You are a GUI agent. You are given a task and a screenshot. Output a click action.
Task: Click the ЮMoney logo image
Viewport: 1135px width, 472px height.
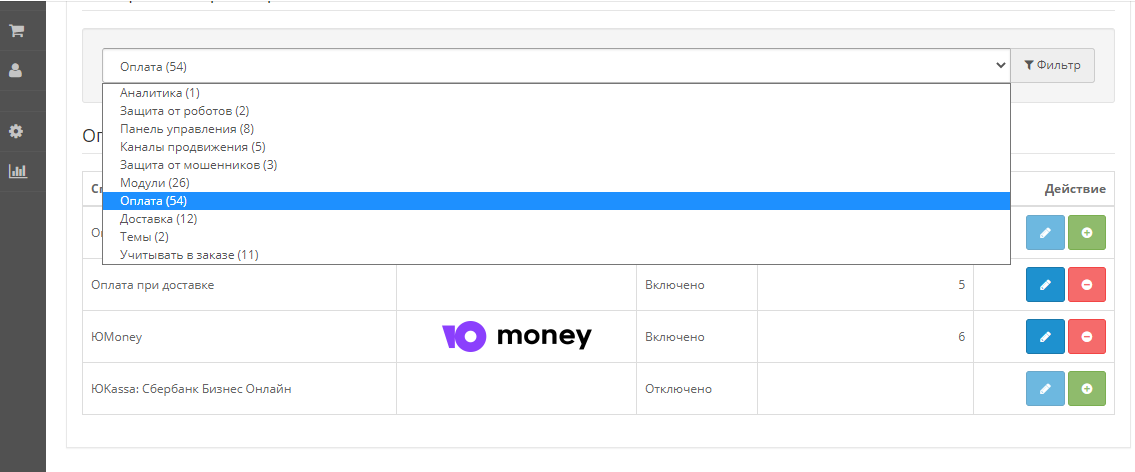(x=516, y=337)
